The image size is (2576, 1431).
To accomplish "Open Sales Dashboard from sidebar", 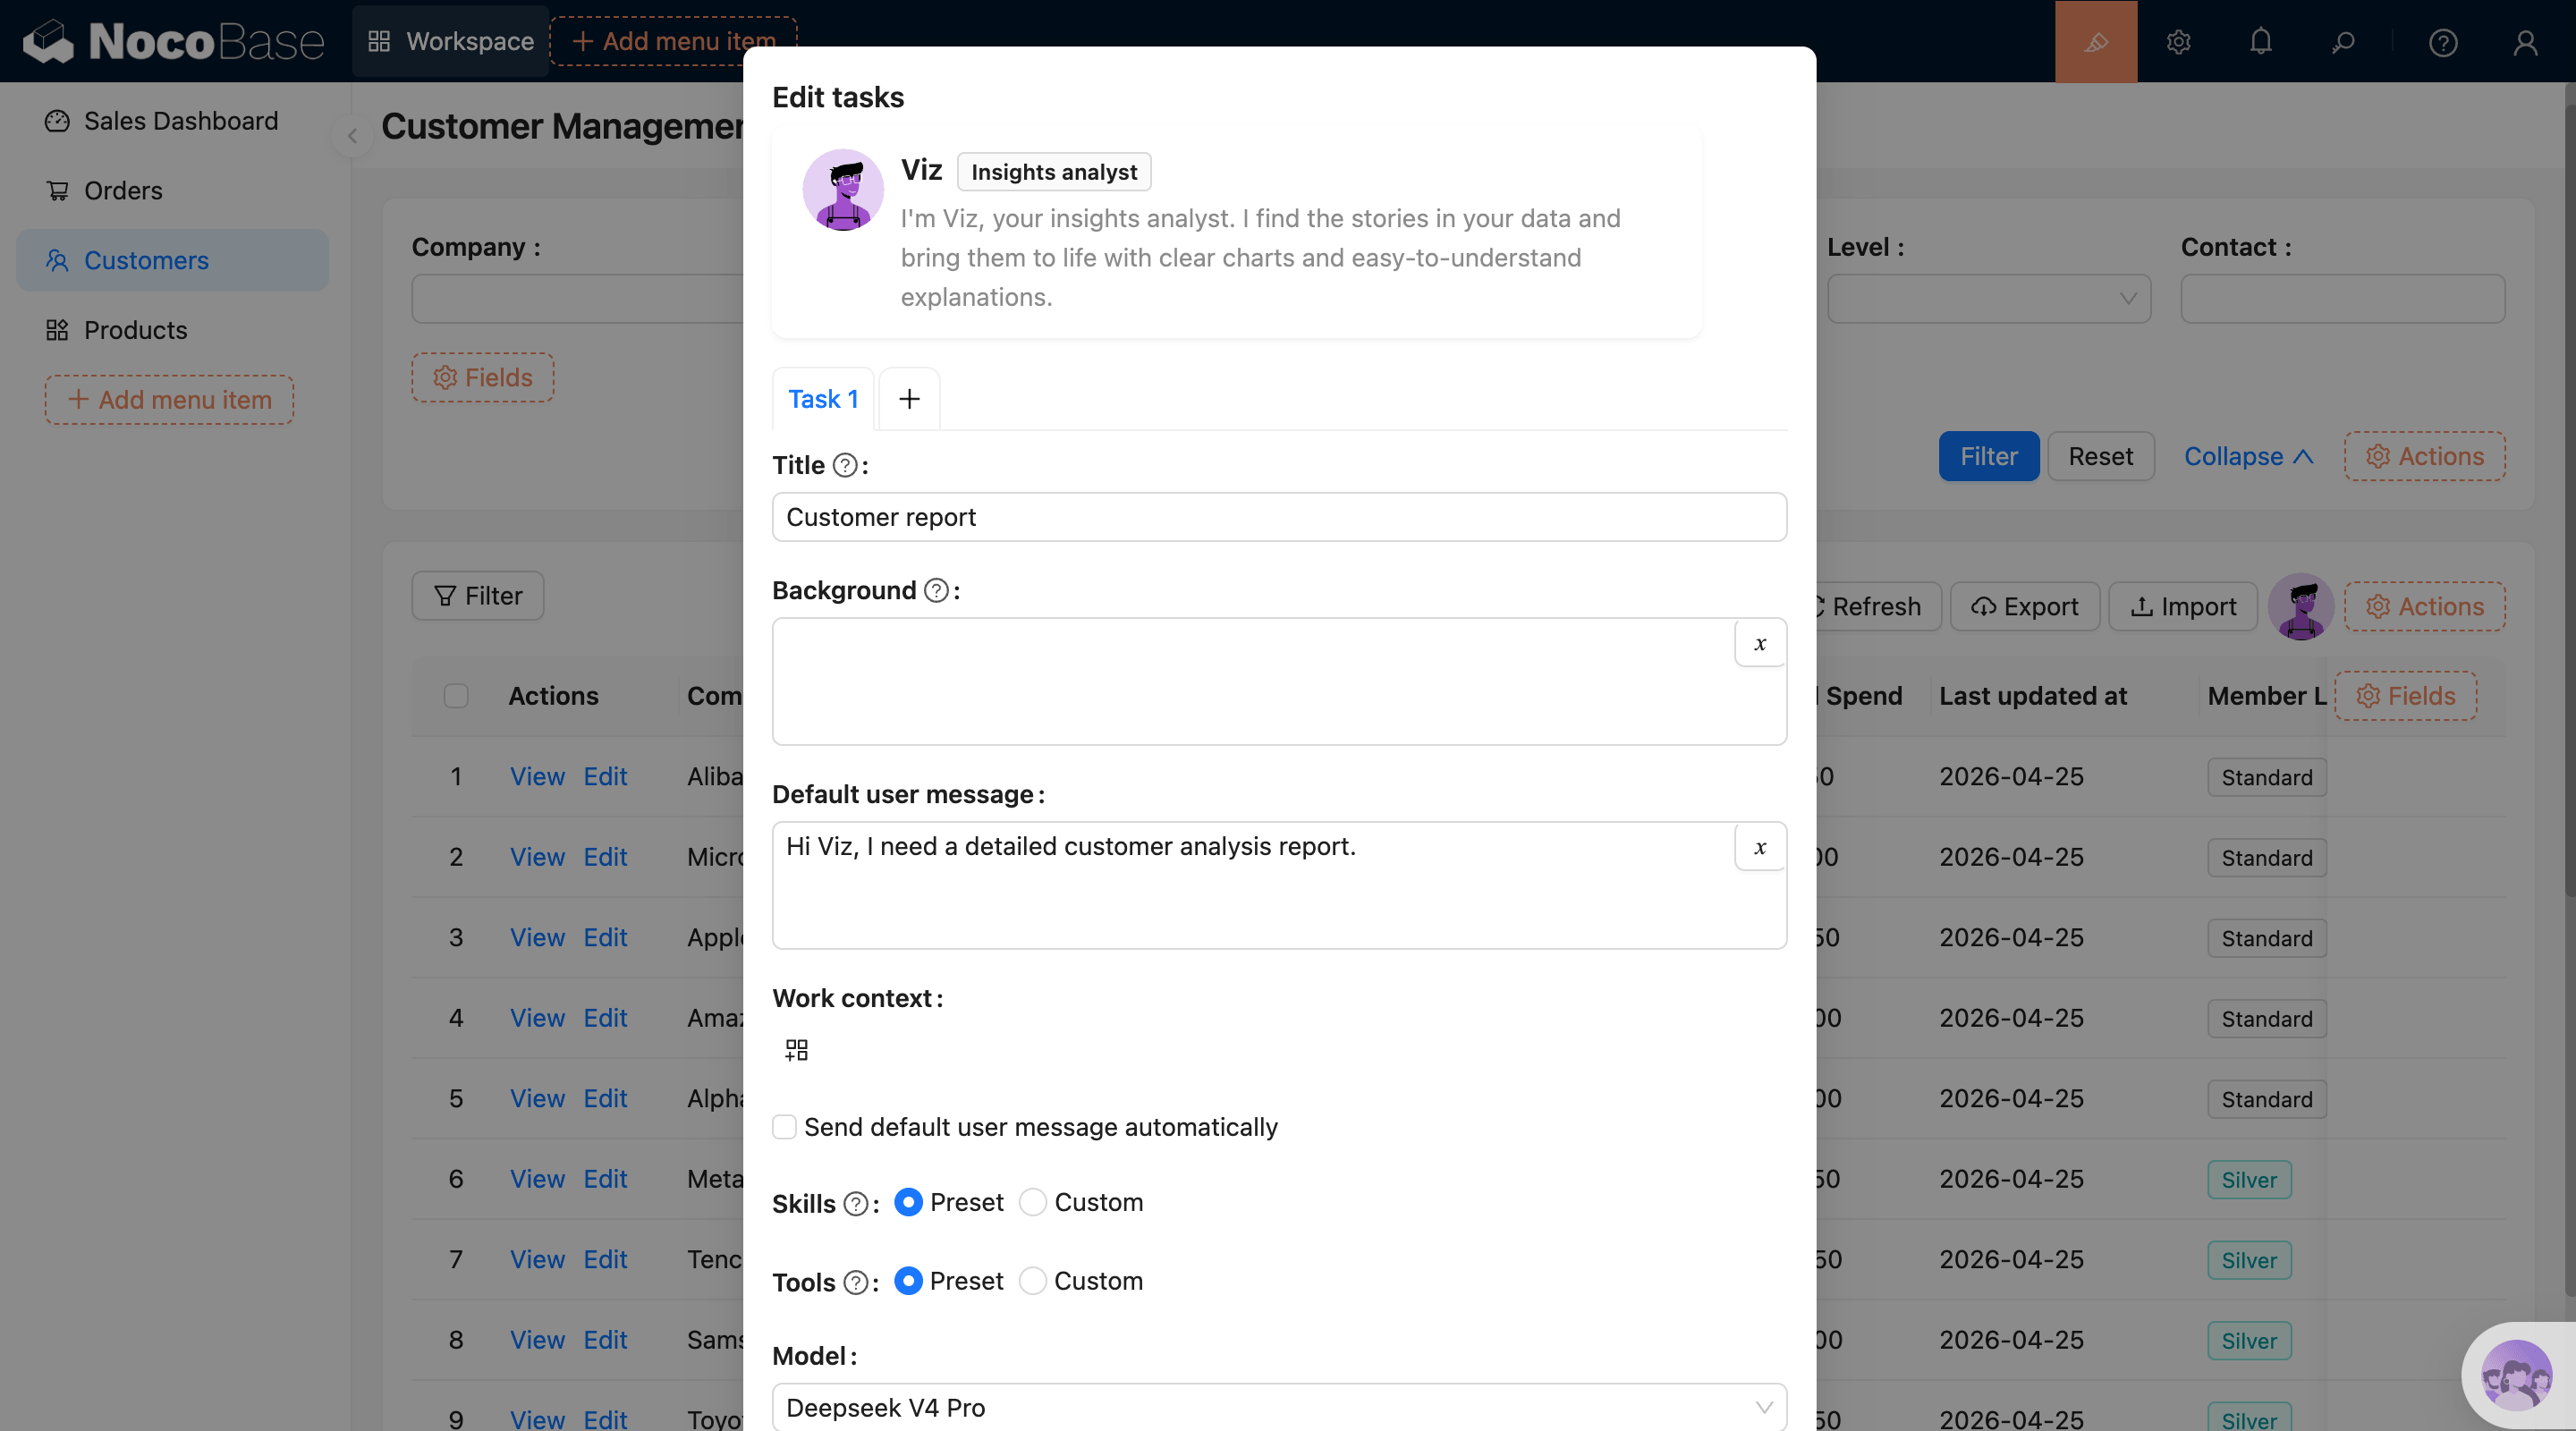I will click(x=180, y=121).
